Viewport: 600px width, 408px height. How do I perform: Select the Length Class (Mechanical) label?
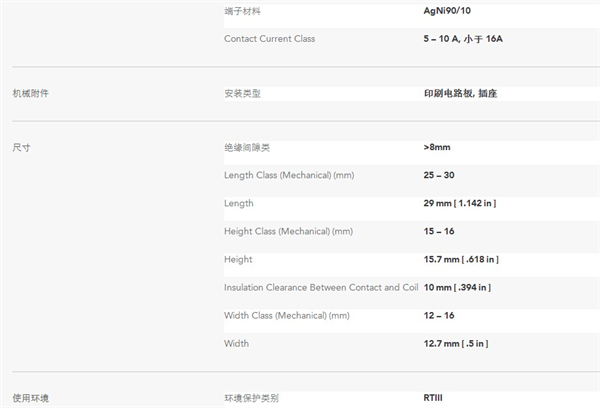tap(289, 175)
